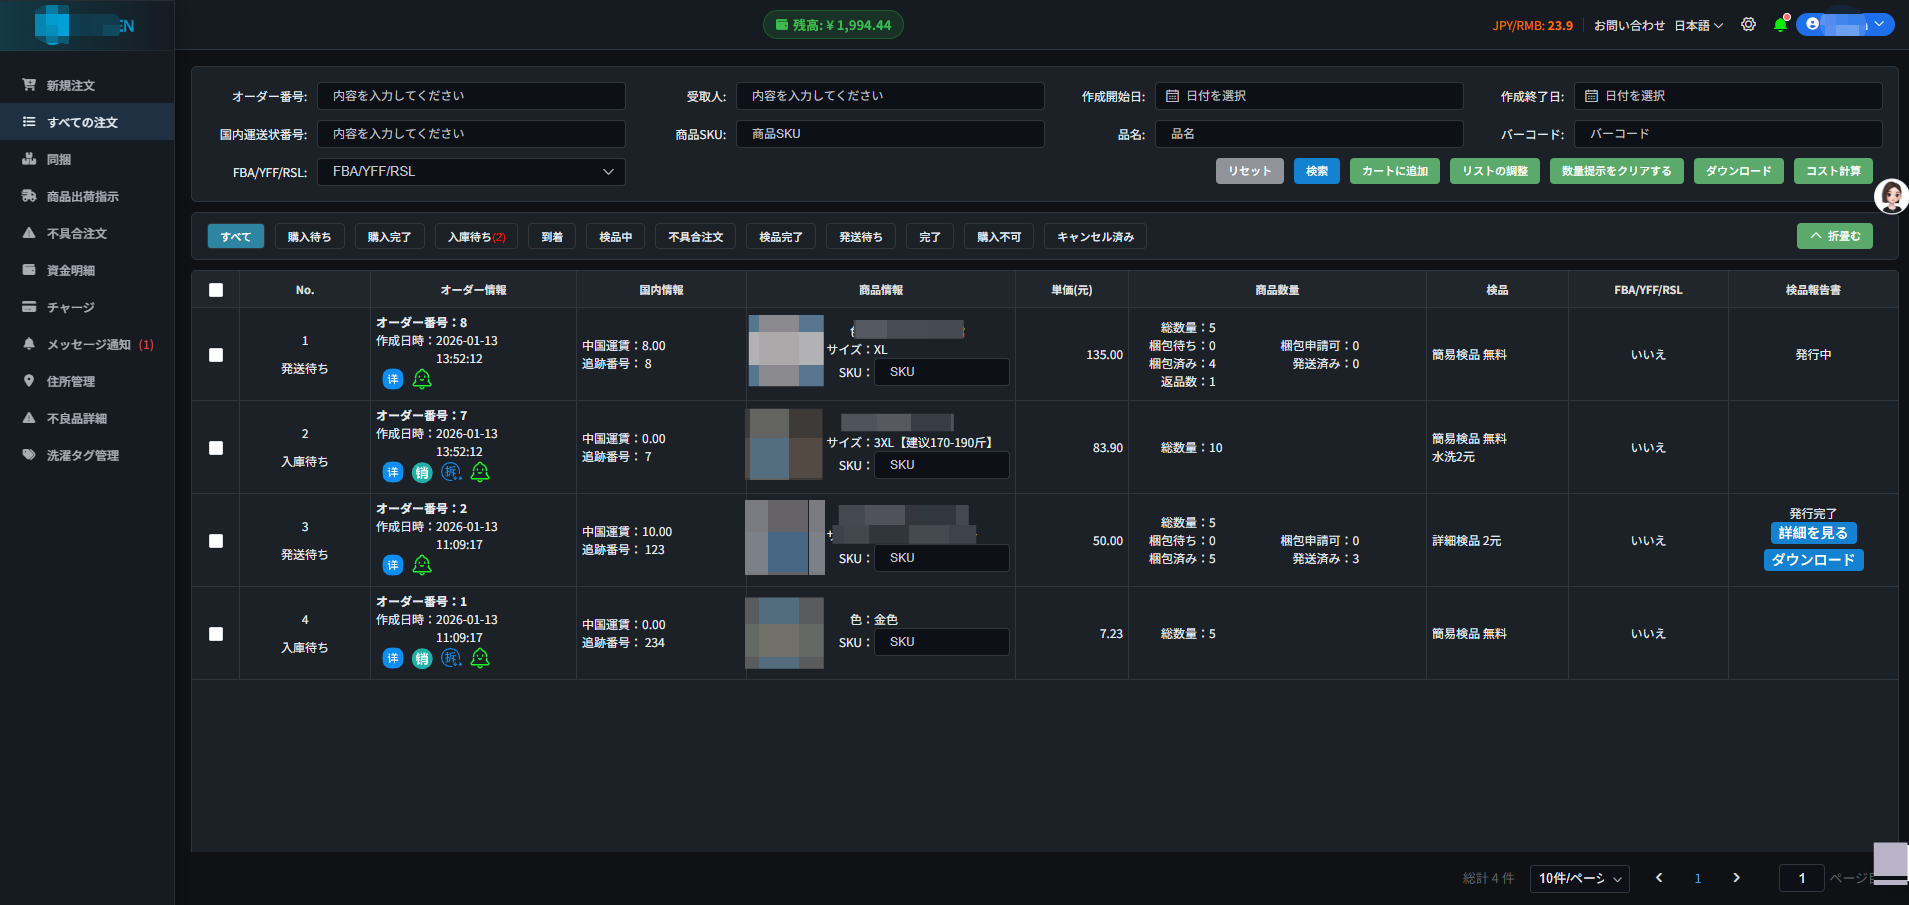
Task: Open the 10件/ページ page size dropdown
Action: coord(1579,878)
